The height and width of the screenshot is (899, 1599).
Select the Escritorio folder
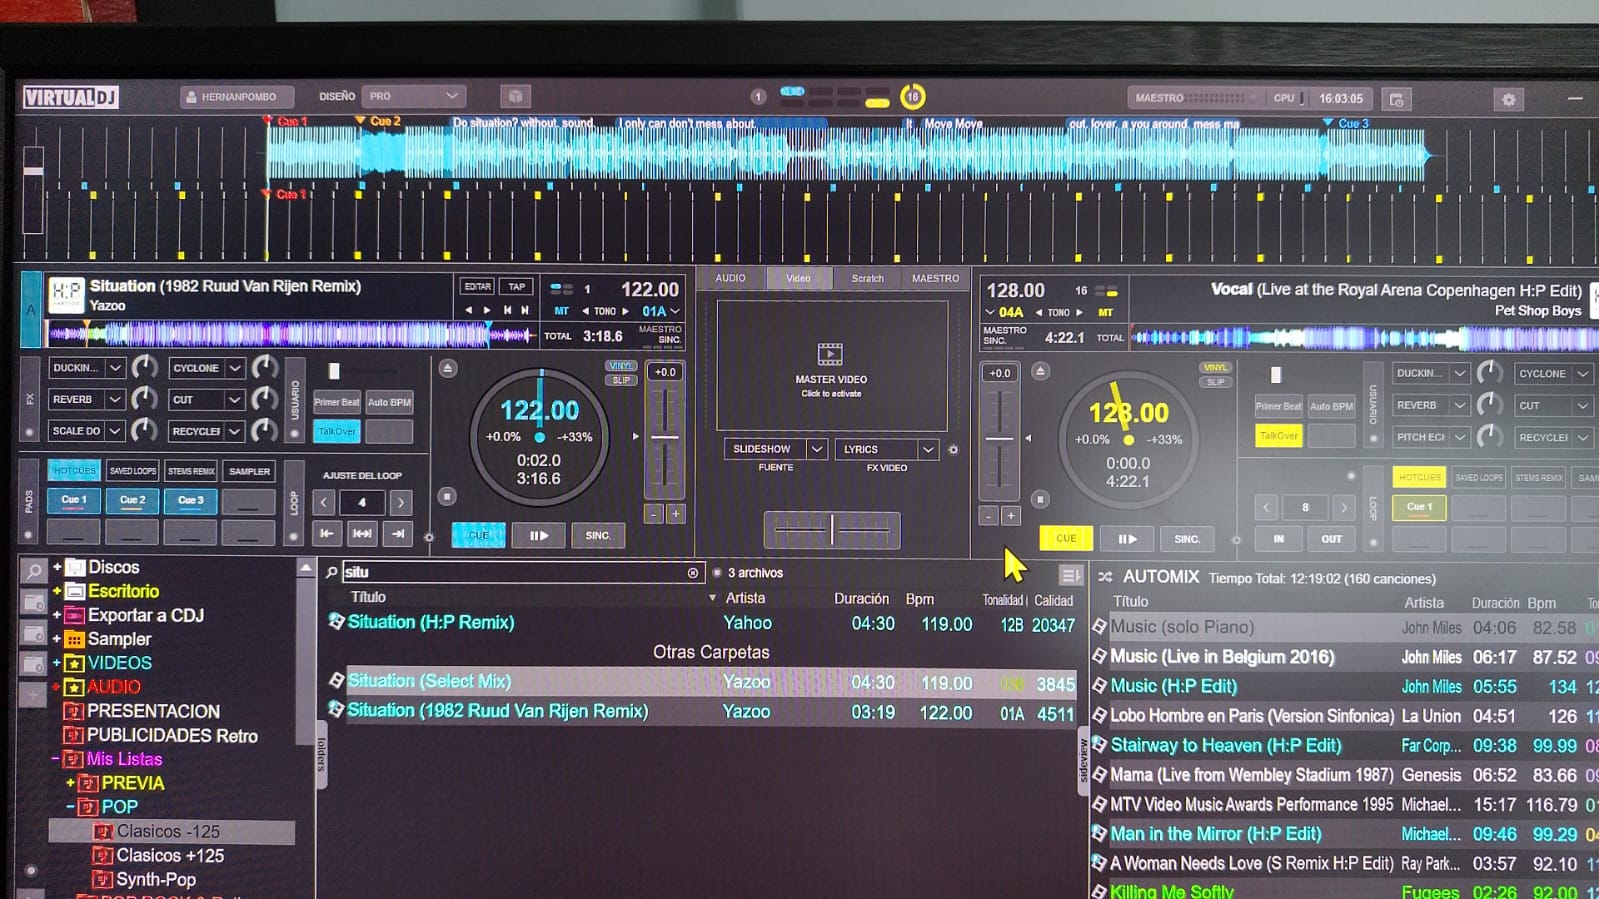pos(123,591)
